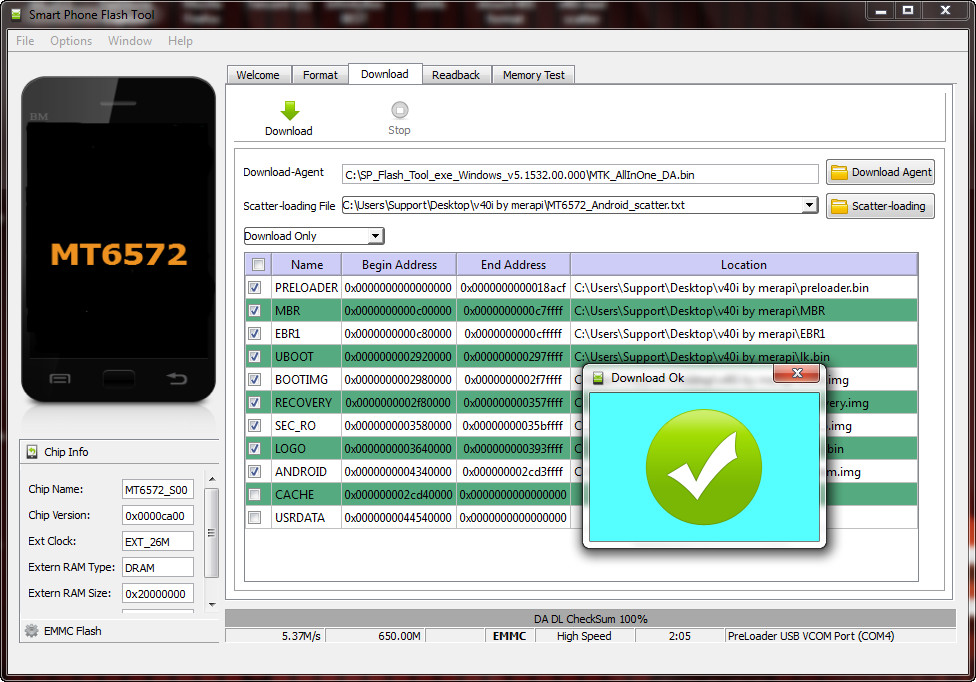Click the Scatter-loading browse button
Viewport: 976px width, 682px height.
pos(880,206)
